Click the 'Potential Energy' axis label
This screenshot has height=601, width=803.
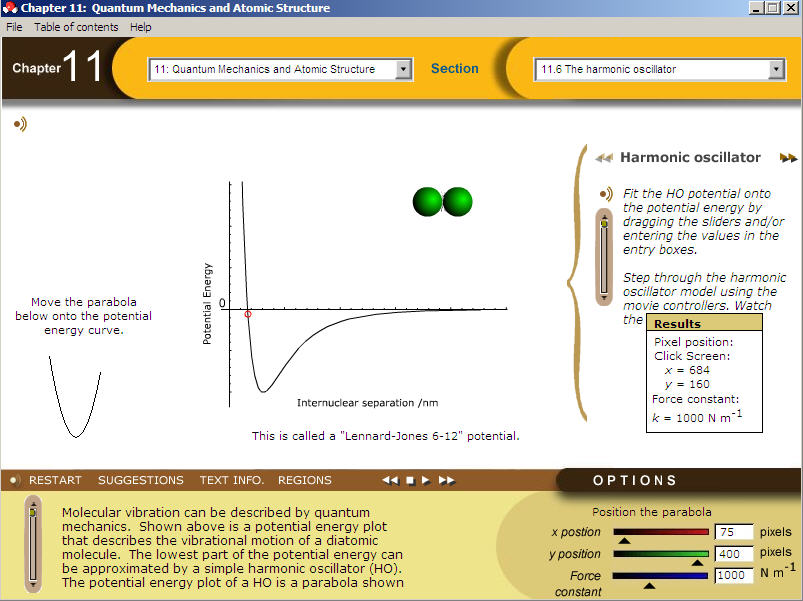[x=207, y=304]
